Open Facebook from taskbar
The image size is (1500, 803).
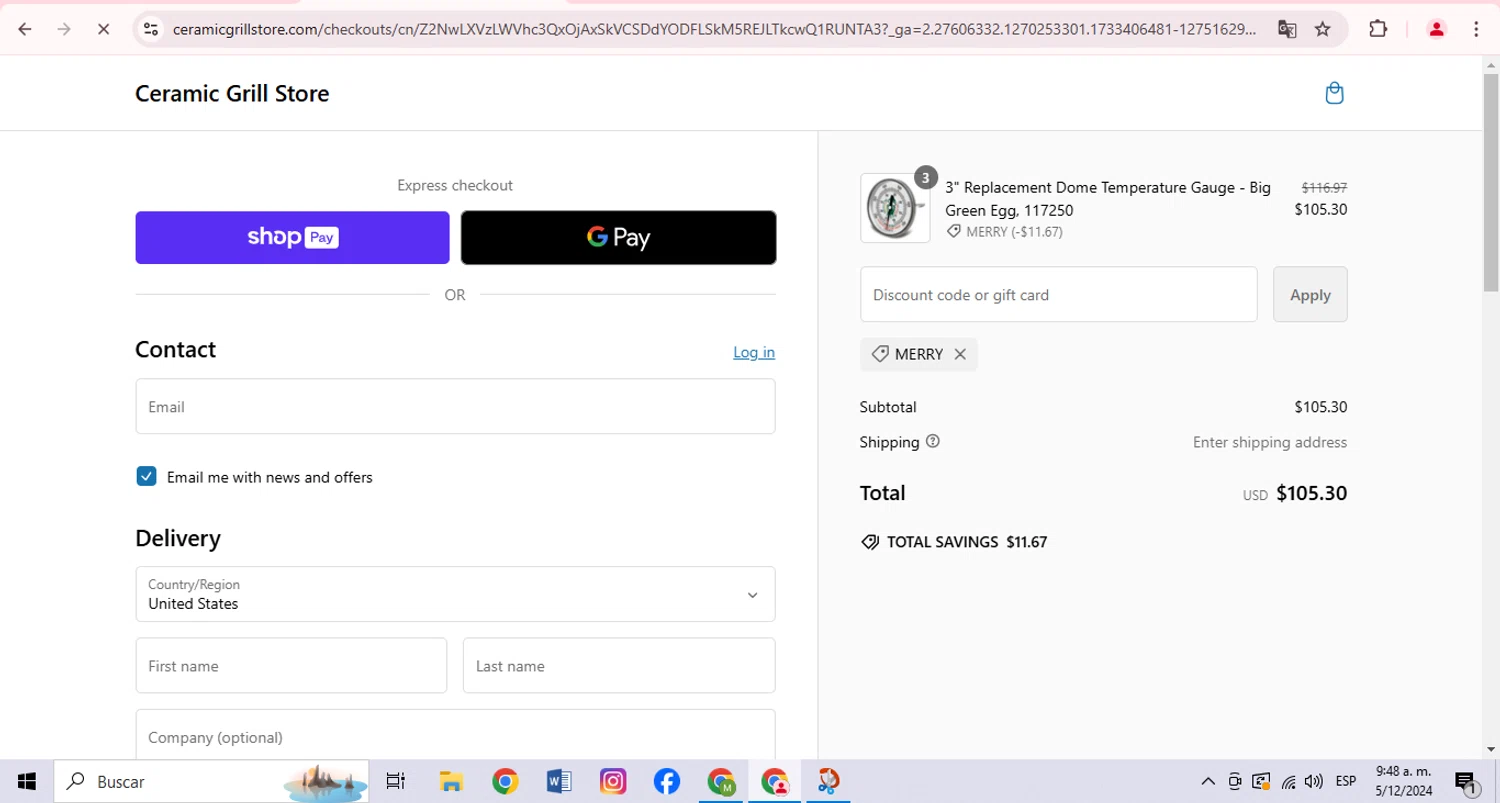click(x=667, y=782)
